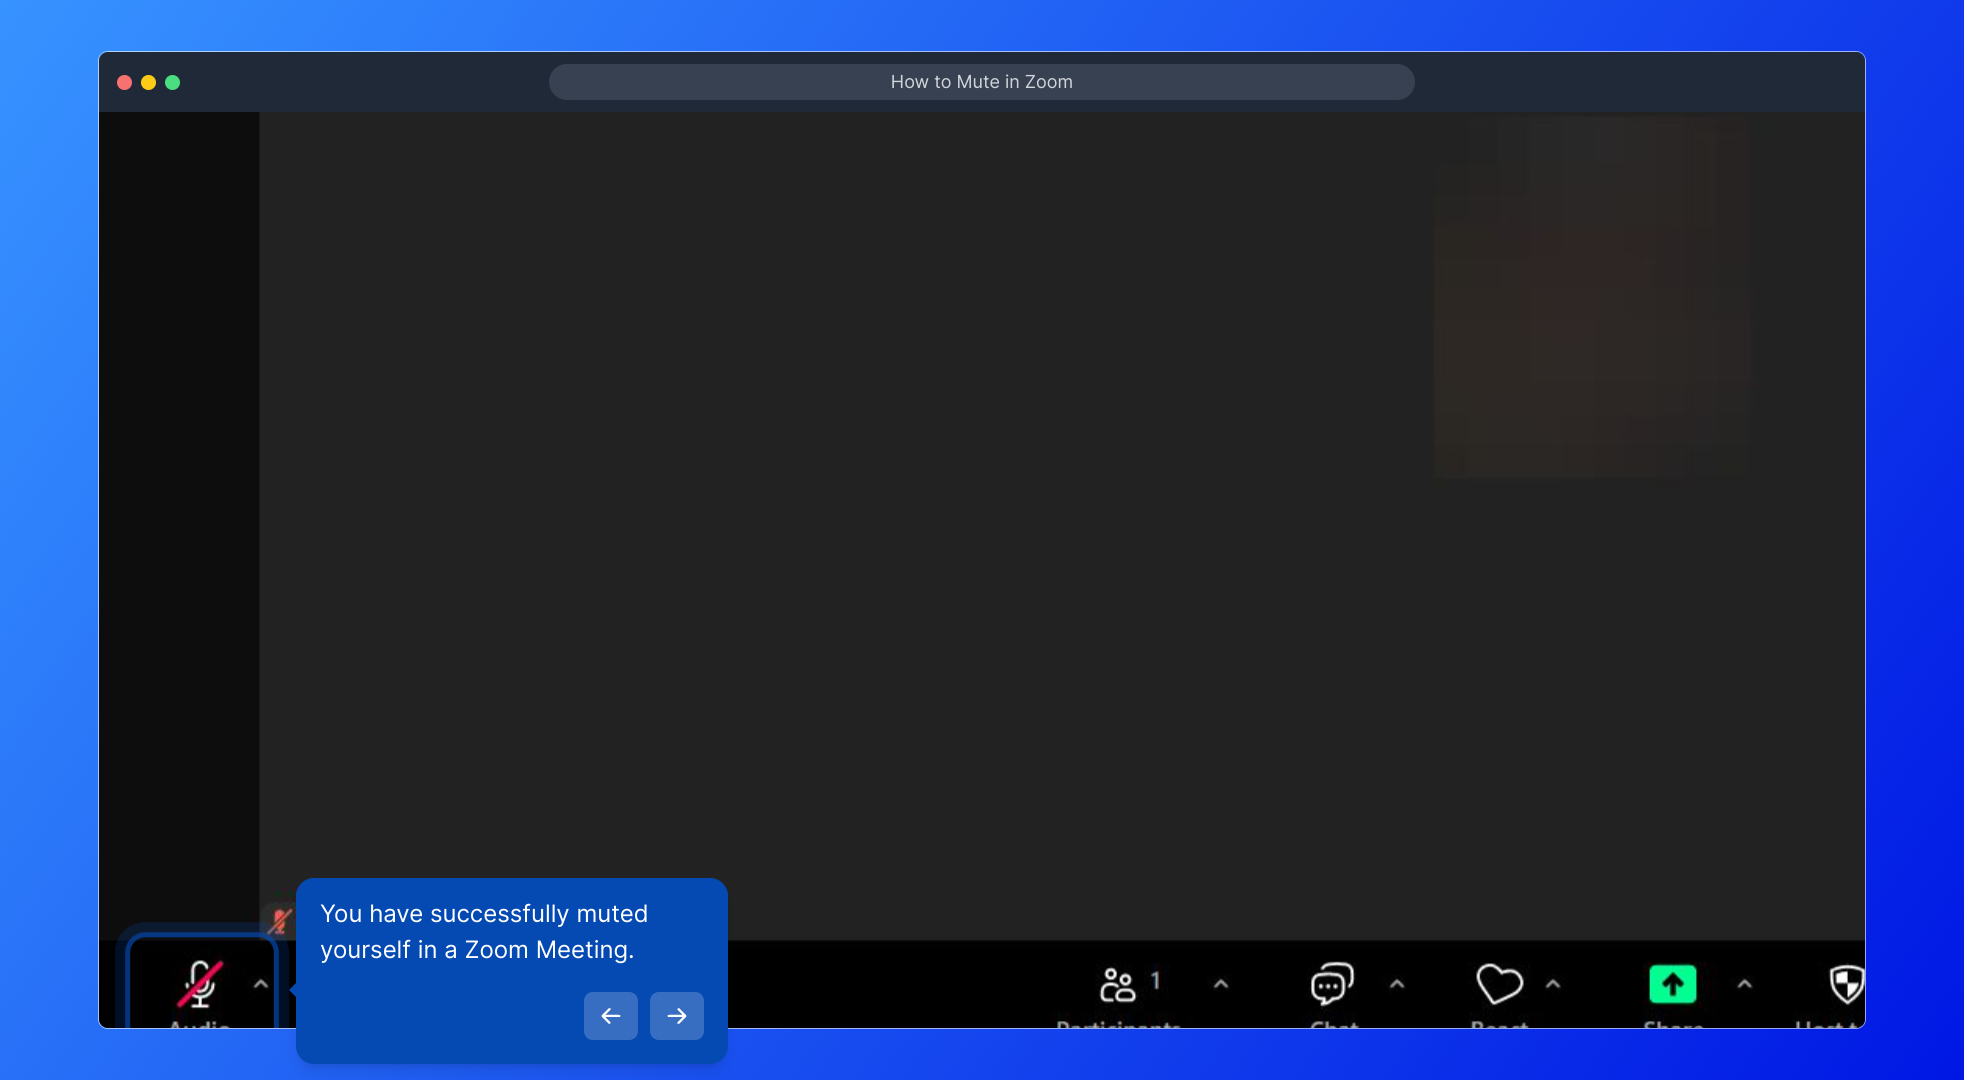
Task: Maximize with the green window button
Action: pyautogui.click(x=173, y=83)
